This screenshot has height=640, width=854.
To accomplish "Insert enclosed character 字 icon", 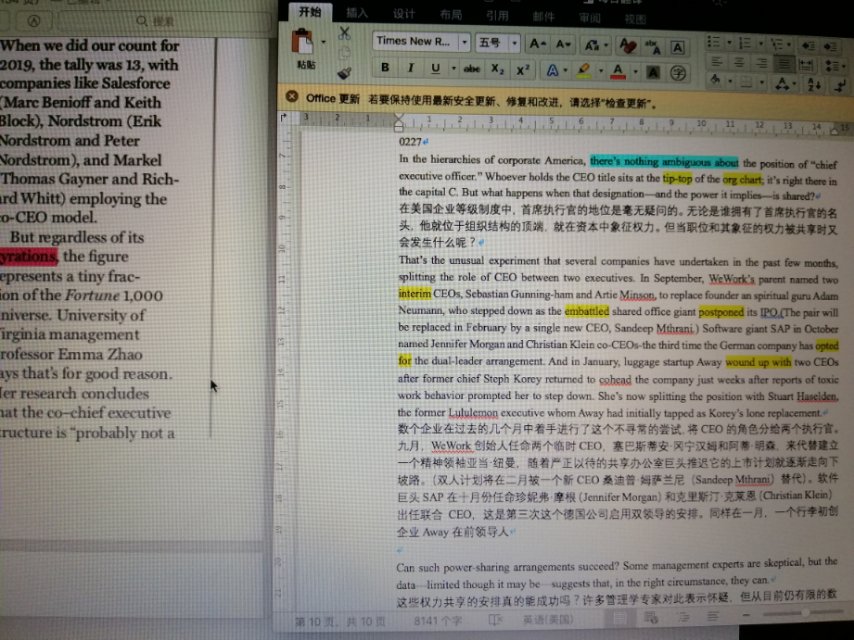I will click(678, 72).
